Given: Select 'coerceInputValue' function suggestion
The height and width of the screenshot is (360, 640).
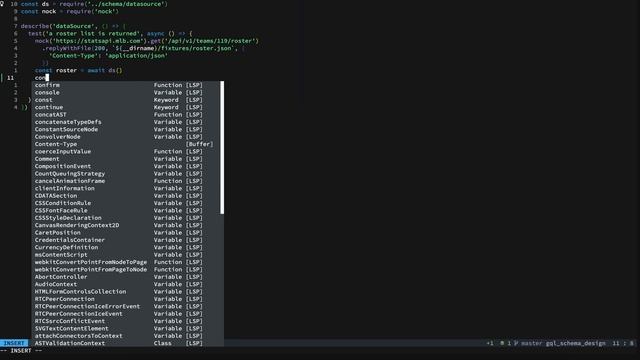Looking at the screenshot, I should click(x=128, y=151).
